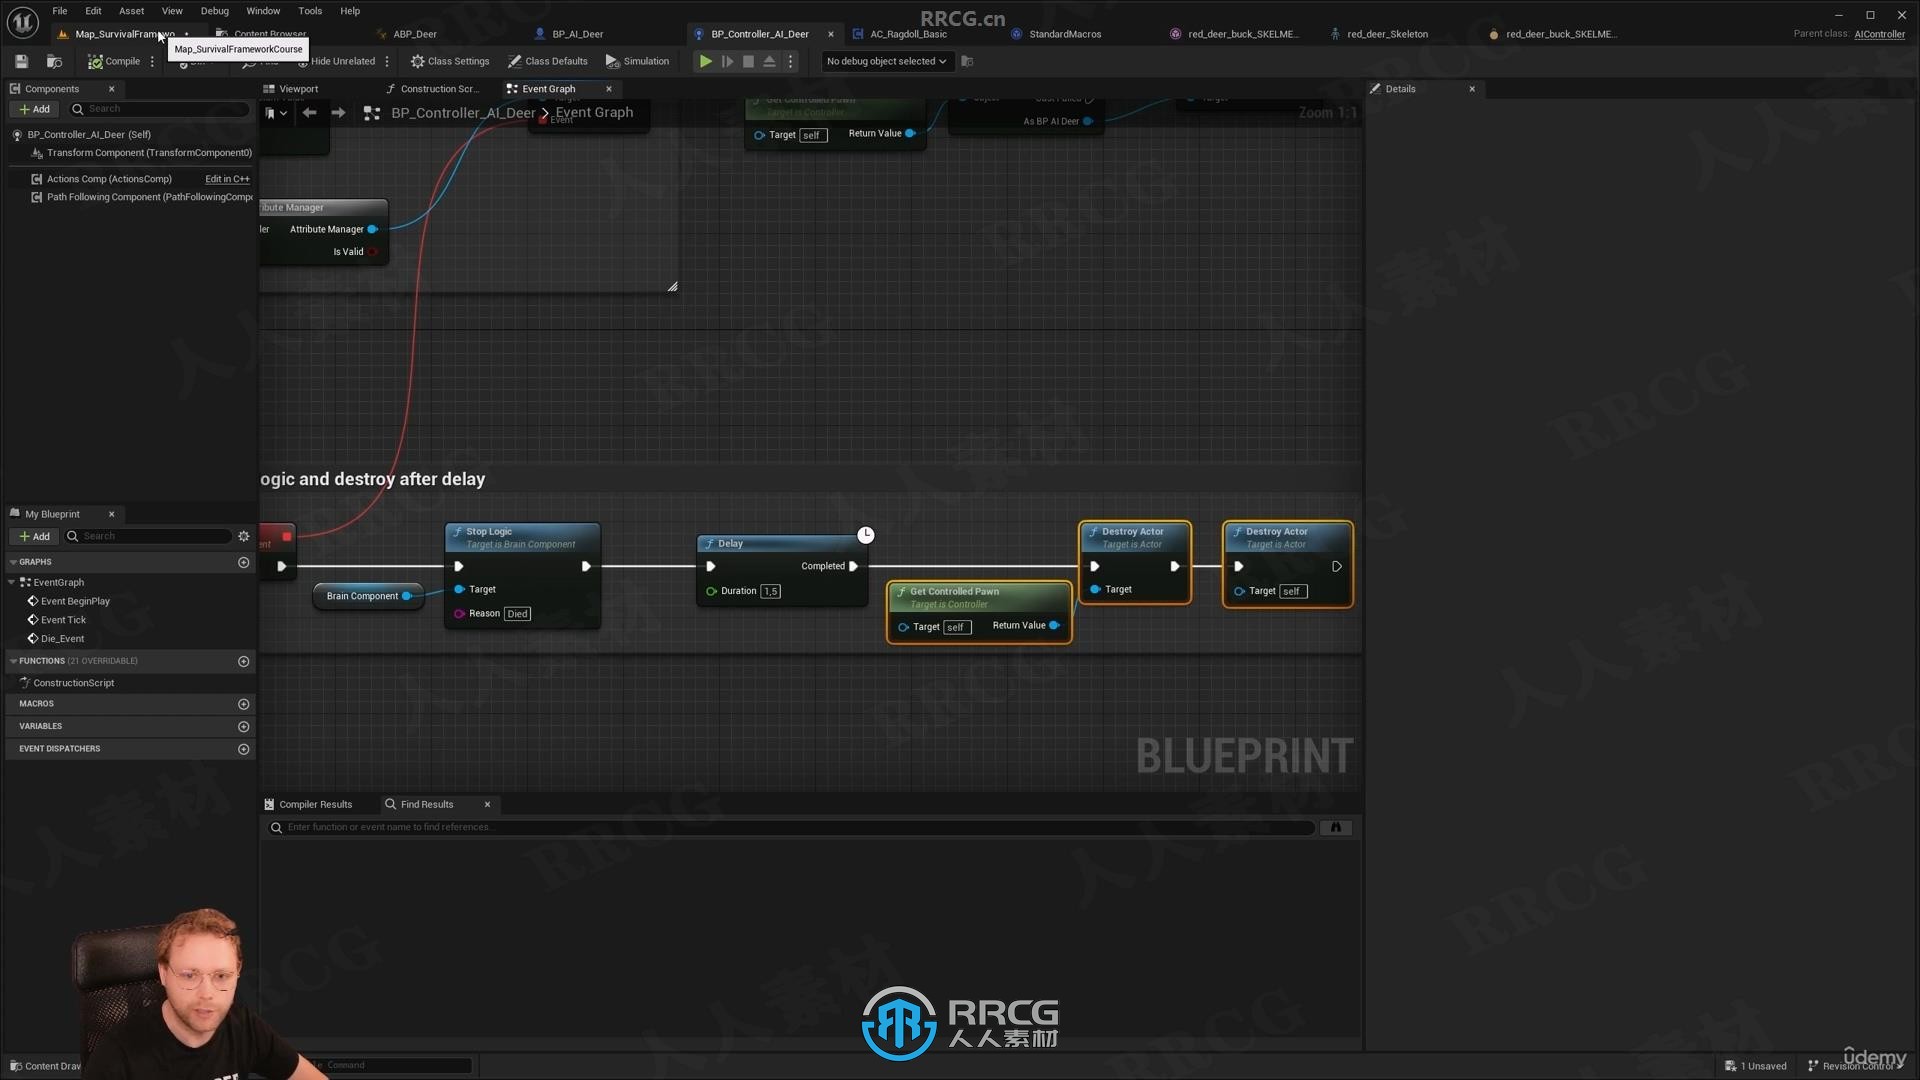This screenshot has width=1920, height=1080.
Task: Play the level in editor
Action: (705, 61)
